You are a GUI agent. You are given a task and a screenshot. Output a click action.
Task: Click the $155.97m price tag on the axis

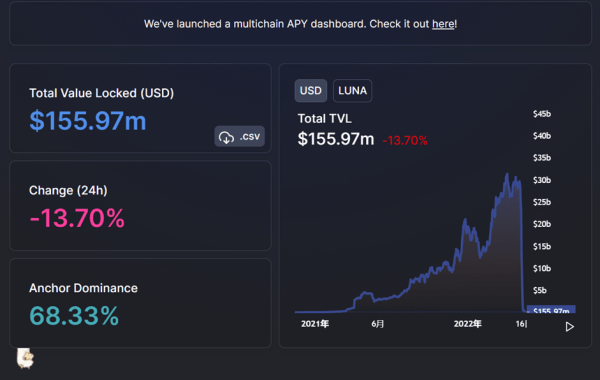point(551,310)
